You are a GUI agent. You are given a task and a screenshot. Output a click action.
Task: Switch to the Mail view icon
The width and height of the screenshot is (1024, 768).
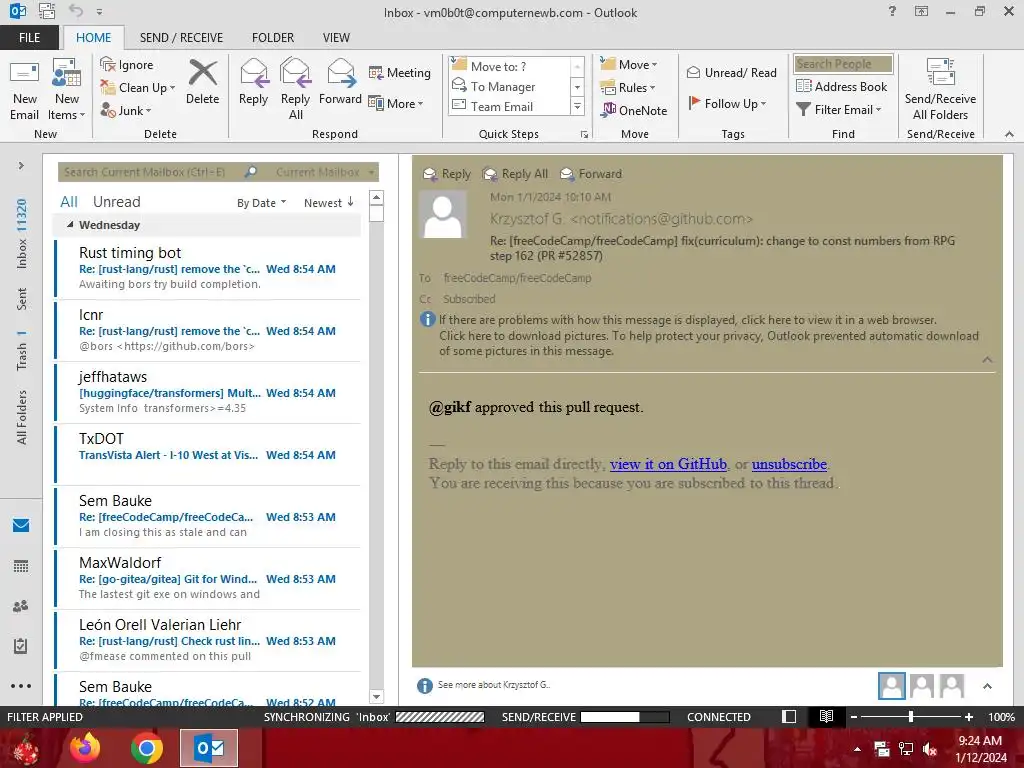point(21,525)
